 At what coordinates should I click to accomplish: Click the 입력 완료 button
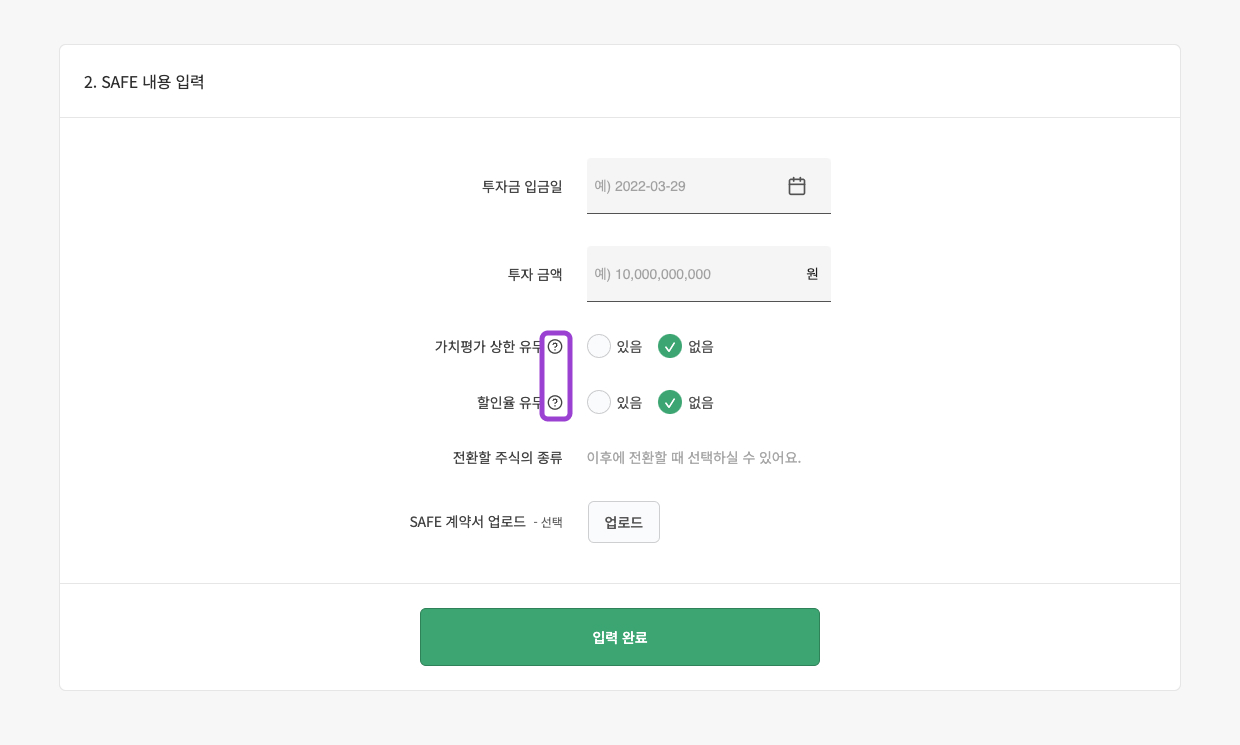pos(620,637)
